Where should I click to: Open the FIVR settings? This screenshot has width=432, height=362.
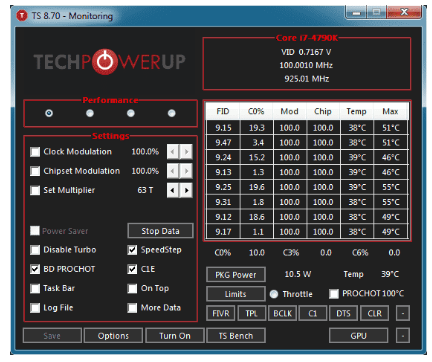pos(221,313)
